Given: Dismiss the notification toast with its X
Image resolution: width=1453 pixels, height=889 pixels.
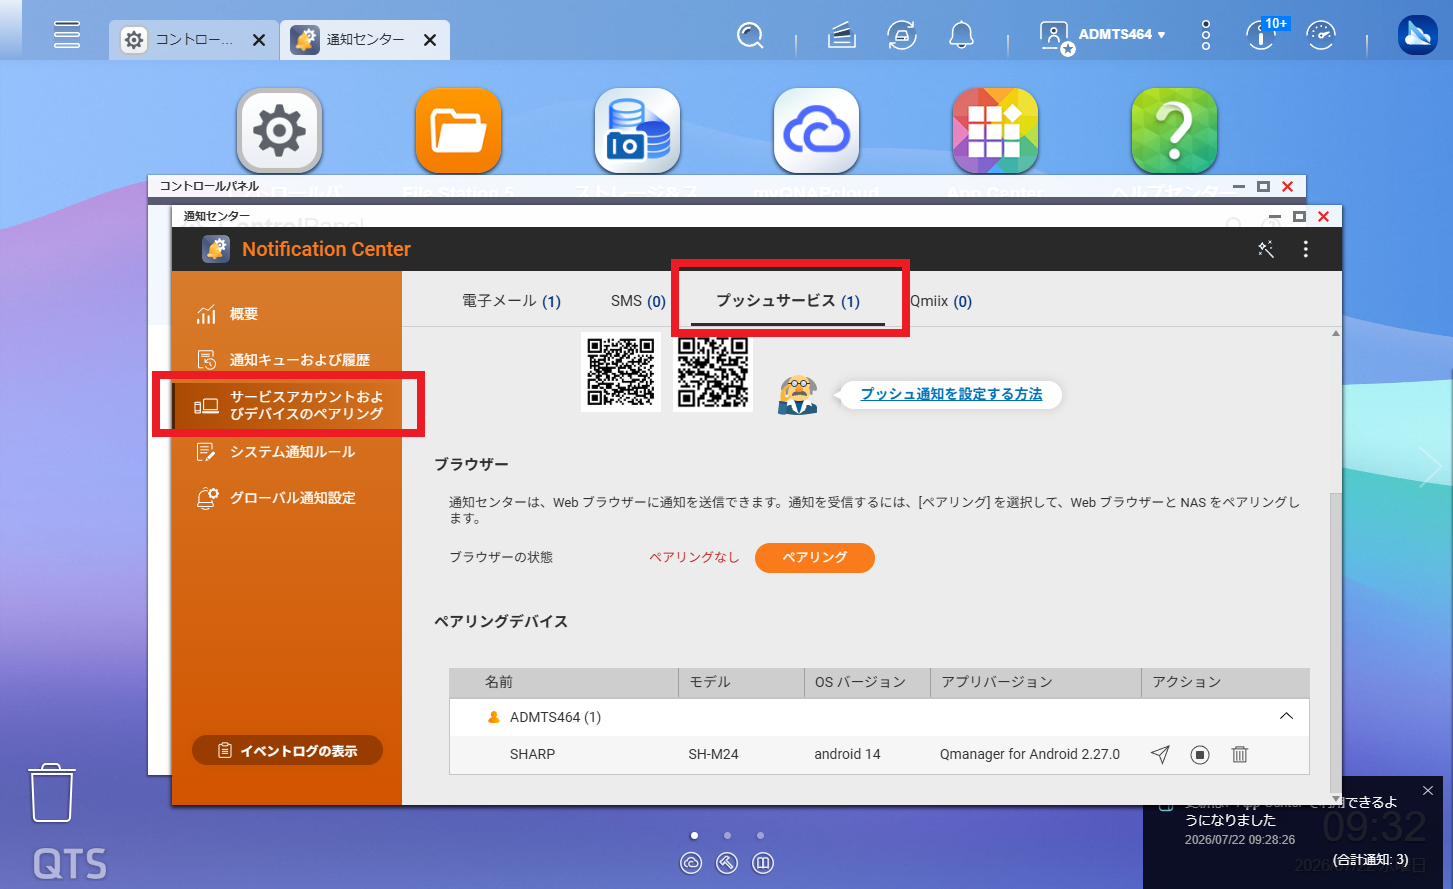Looking at the screenshot, I should point(1427,791).
